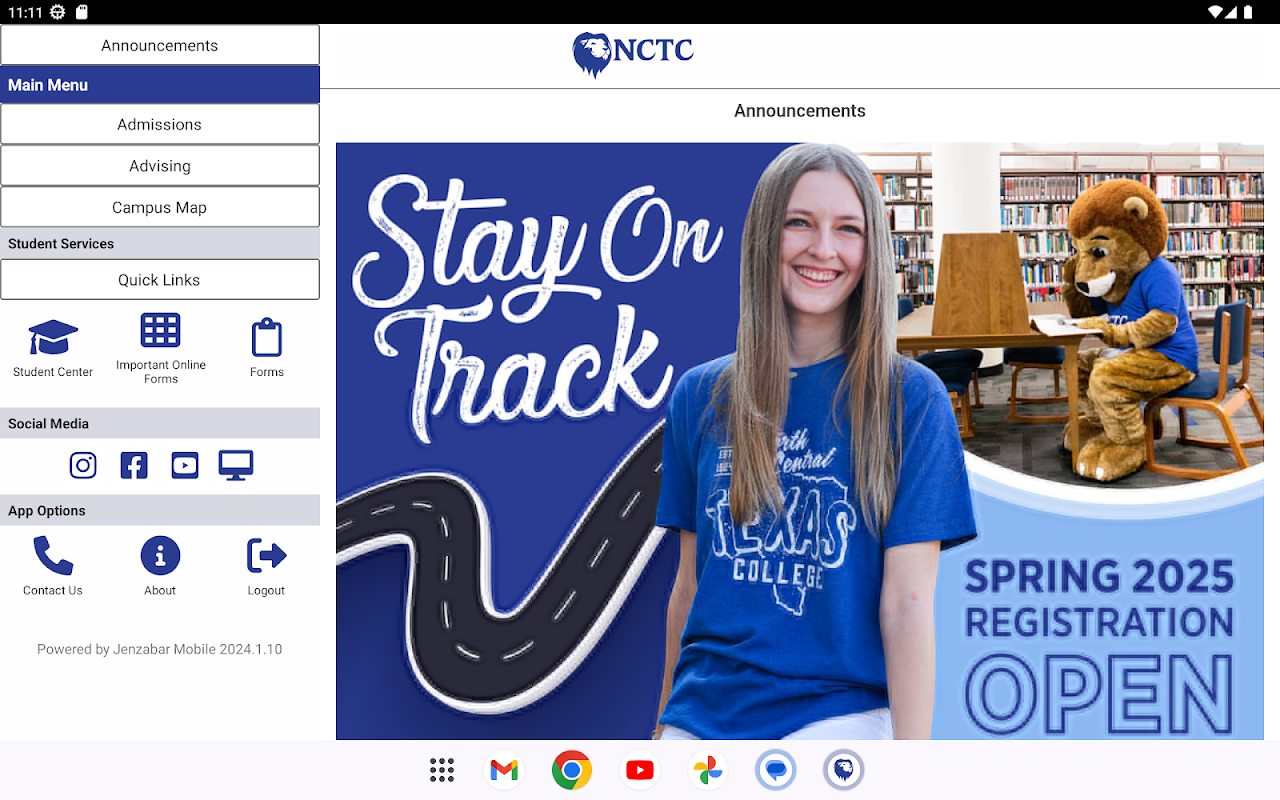Open the Advising menu item
Viewport: 1280px width, 800px height.
point(160,166)
